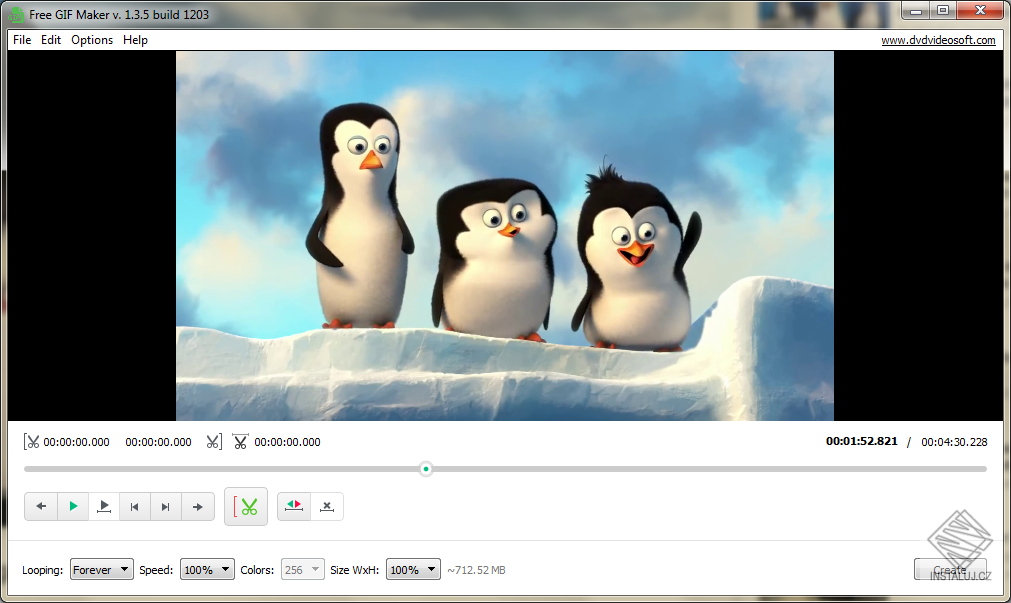Click the remove selection icon with the X
The image size is (1011, 603).
(326, 506)
